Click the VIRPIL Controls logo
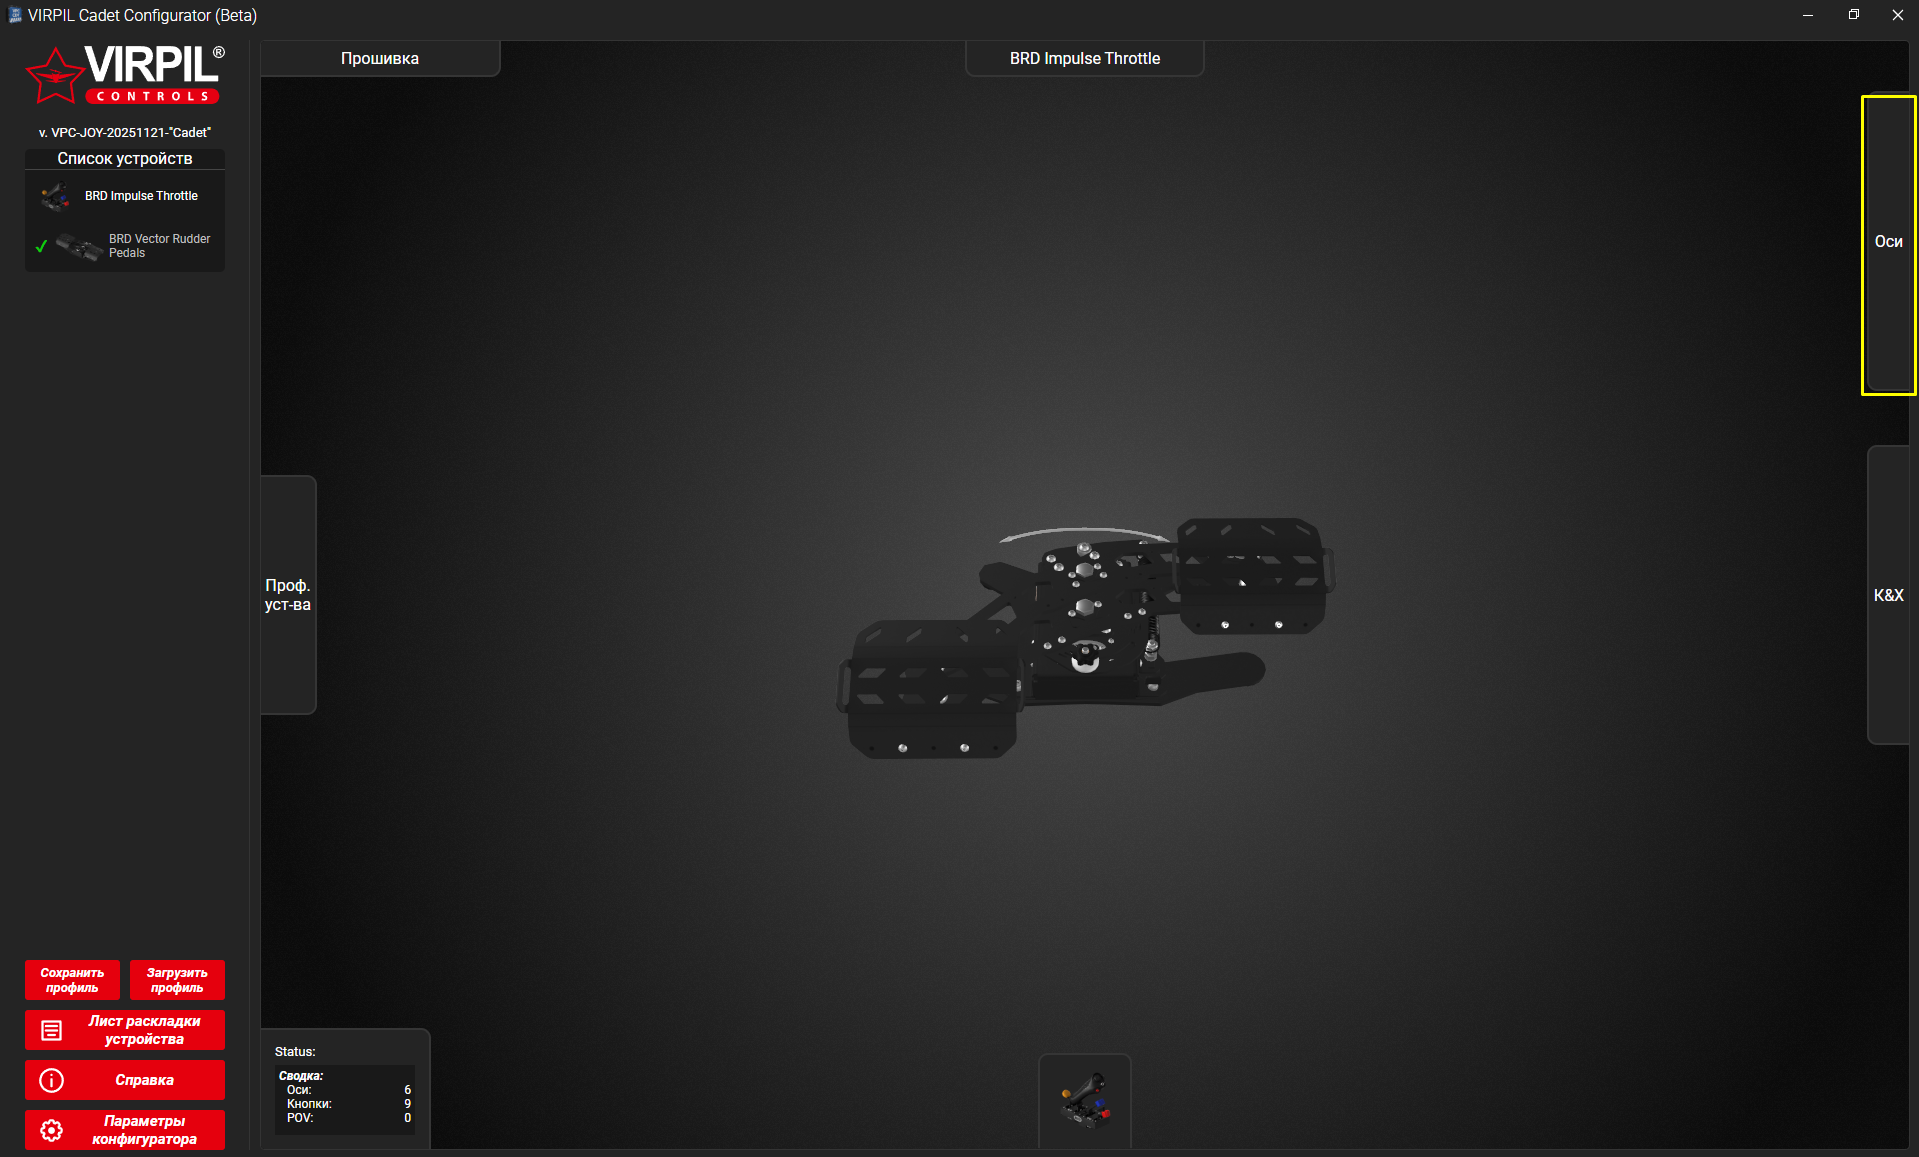Screen dimensions: 1919x1157 click(x=125, y=75)
